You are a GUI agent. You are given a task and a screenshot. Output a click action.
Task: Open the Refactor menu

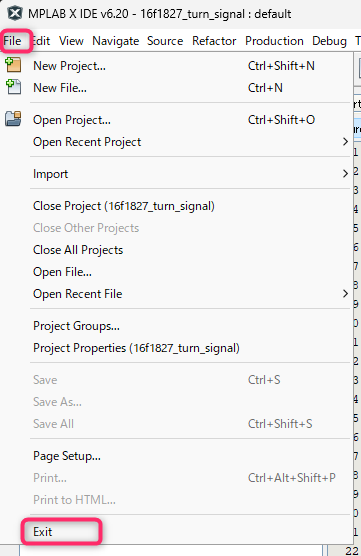click(x=214, y=41)
